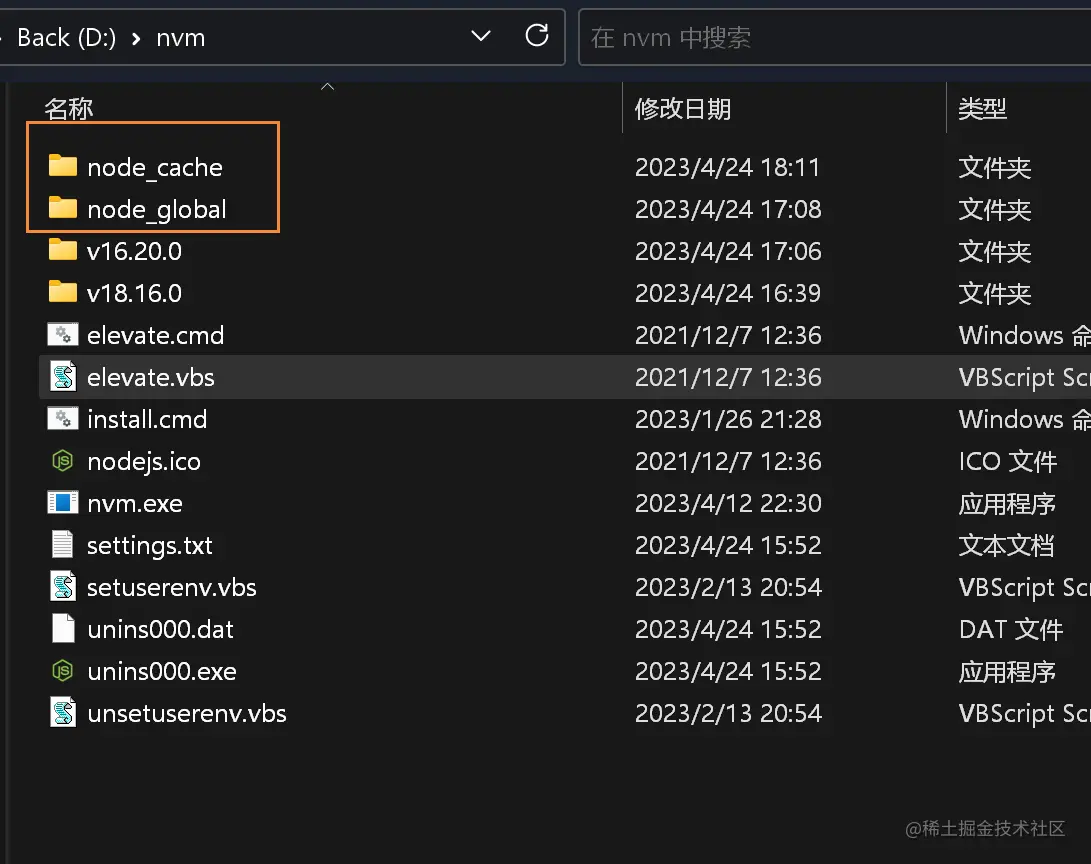Sort files by the 类型 column
1091x864 pixels.
pyautogui.click(x=982, y=109)
